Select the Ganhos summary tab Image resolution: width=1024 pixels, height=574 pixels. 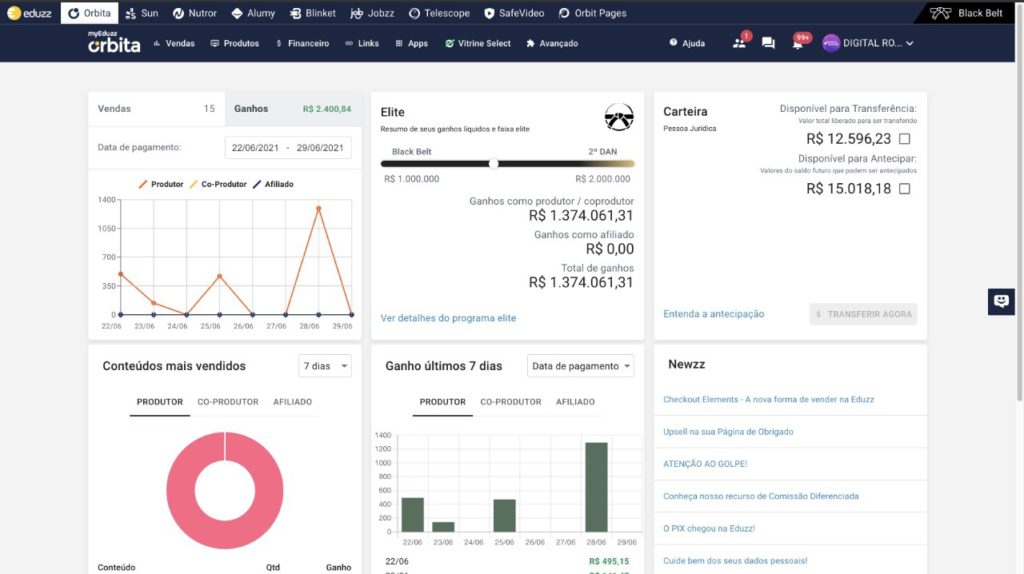[293, 109]
